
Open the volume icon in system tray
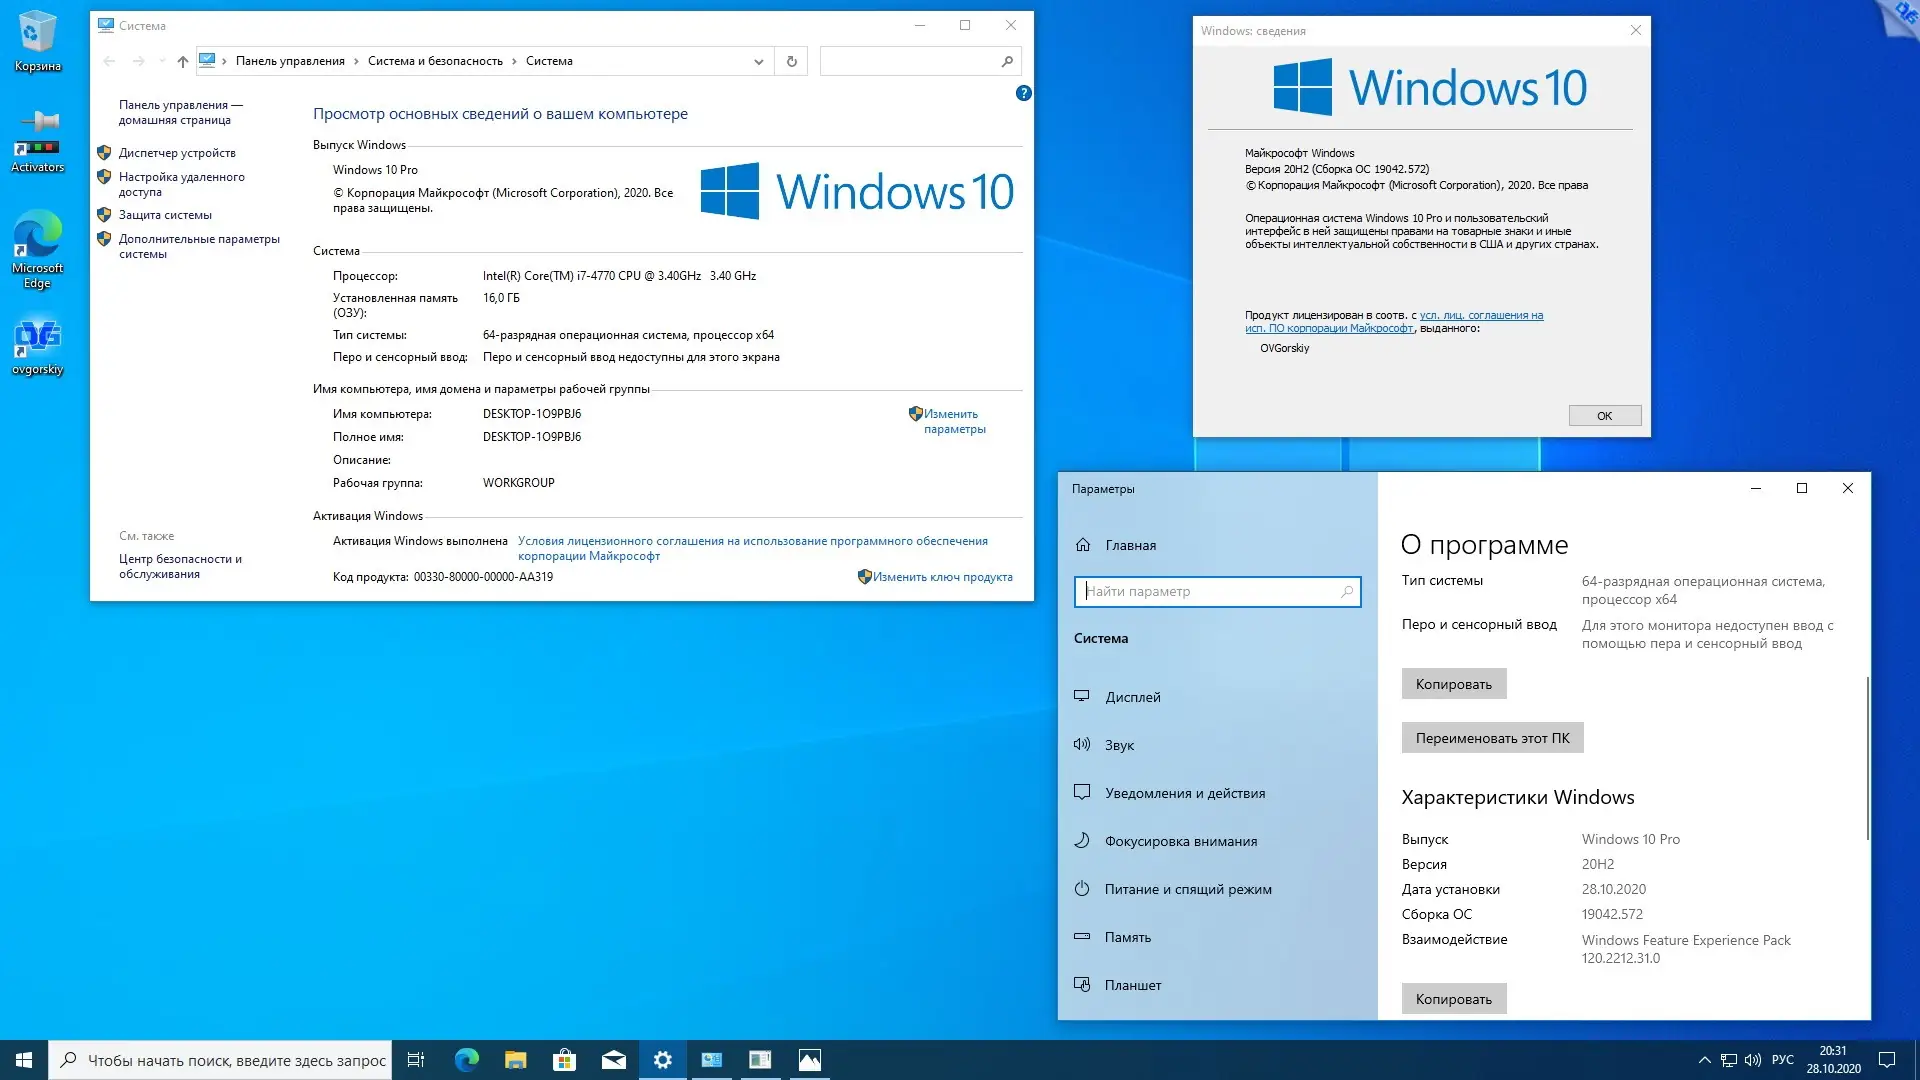coord(1753,1060)
